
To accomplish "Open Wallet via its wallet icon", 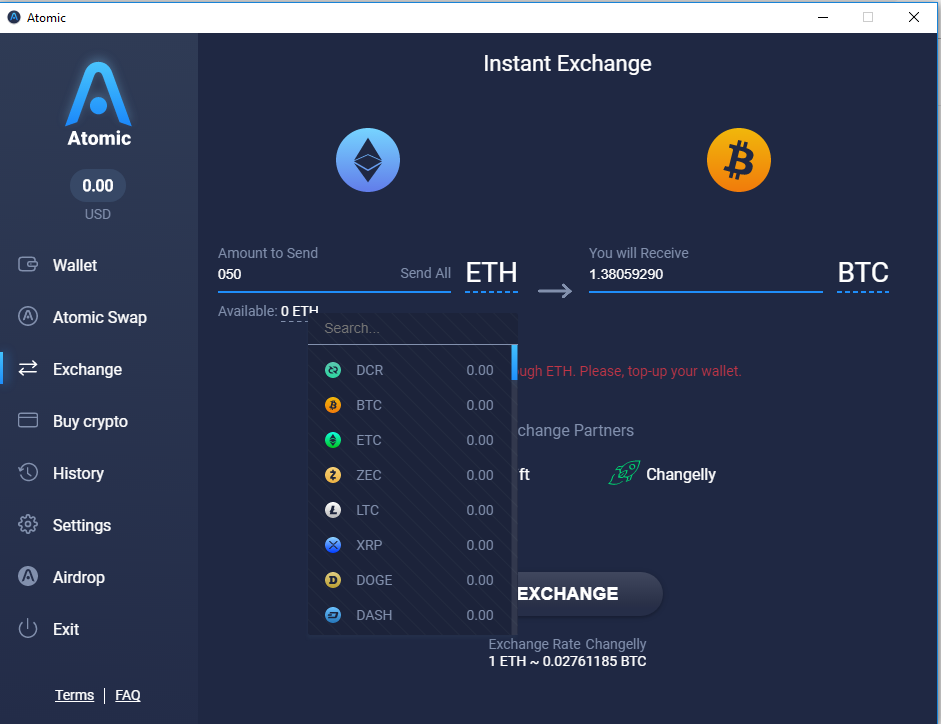I will (28, 264).
